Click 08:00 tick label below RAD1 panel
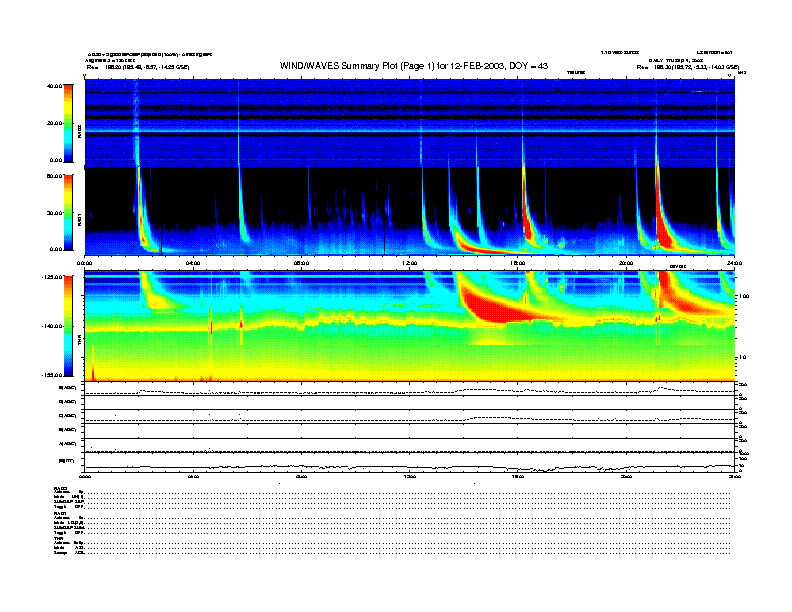The image size is (792, 612). (301, 263)
